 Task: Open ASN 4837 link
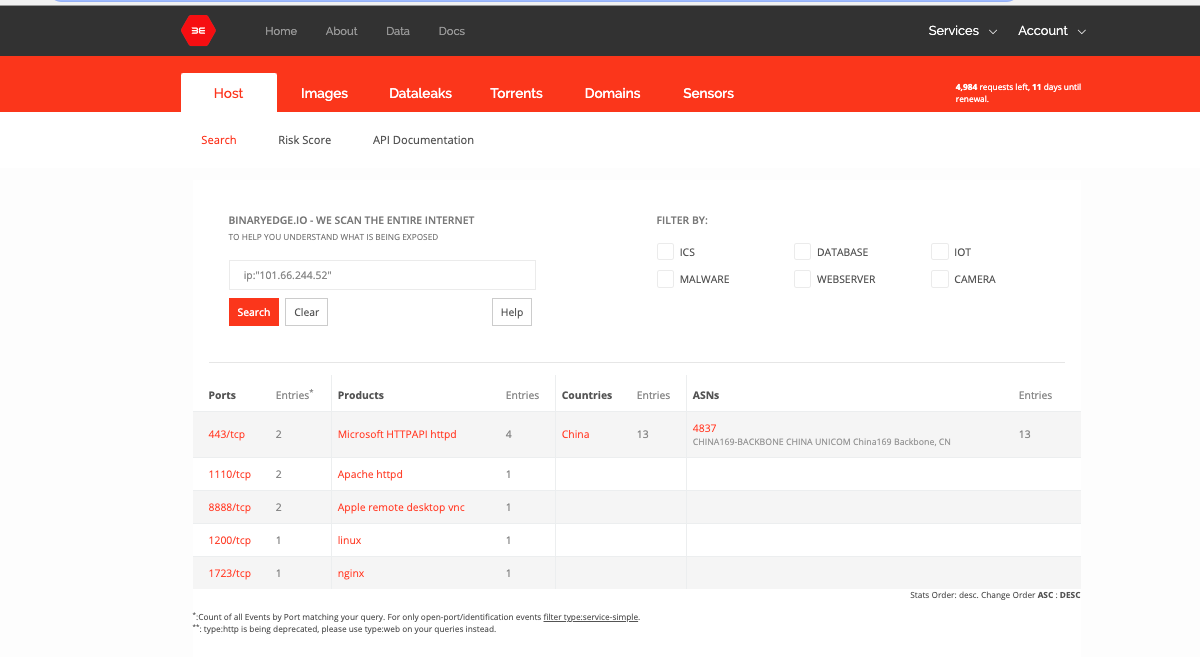coord(705,428)
